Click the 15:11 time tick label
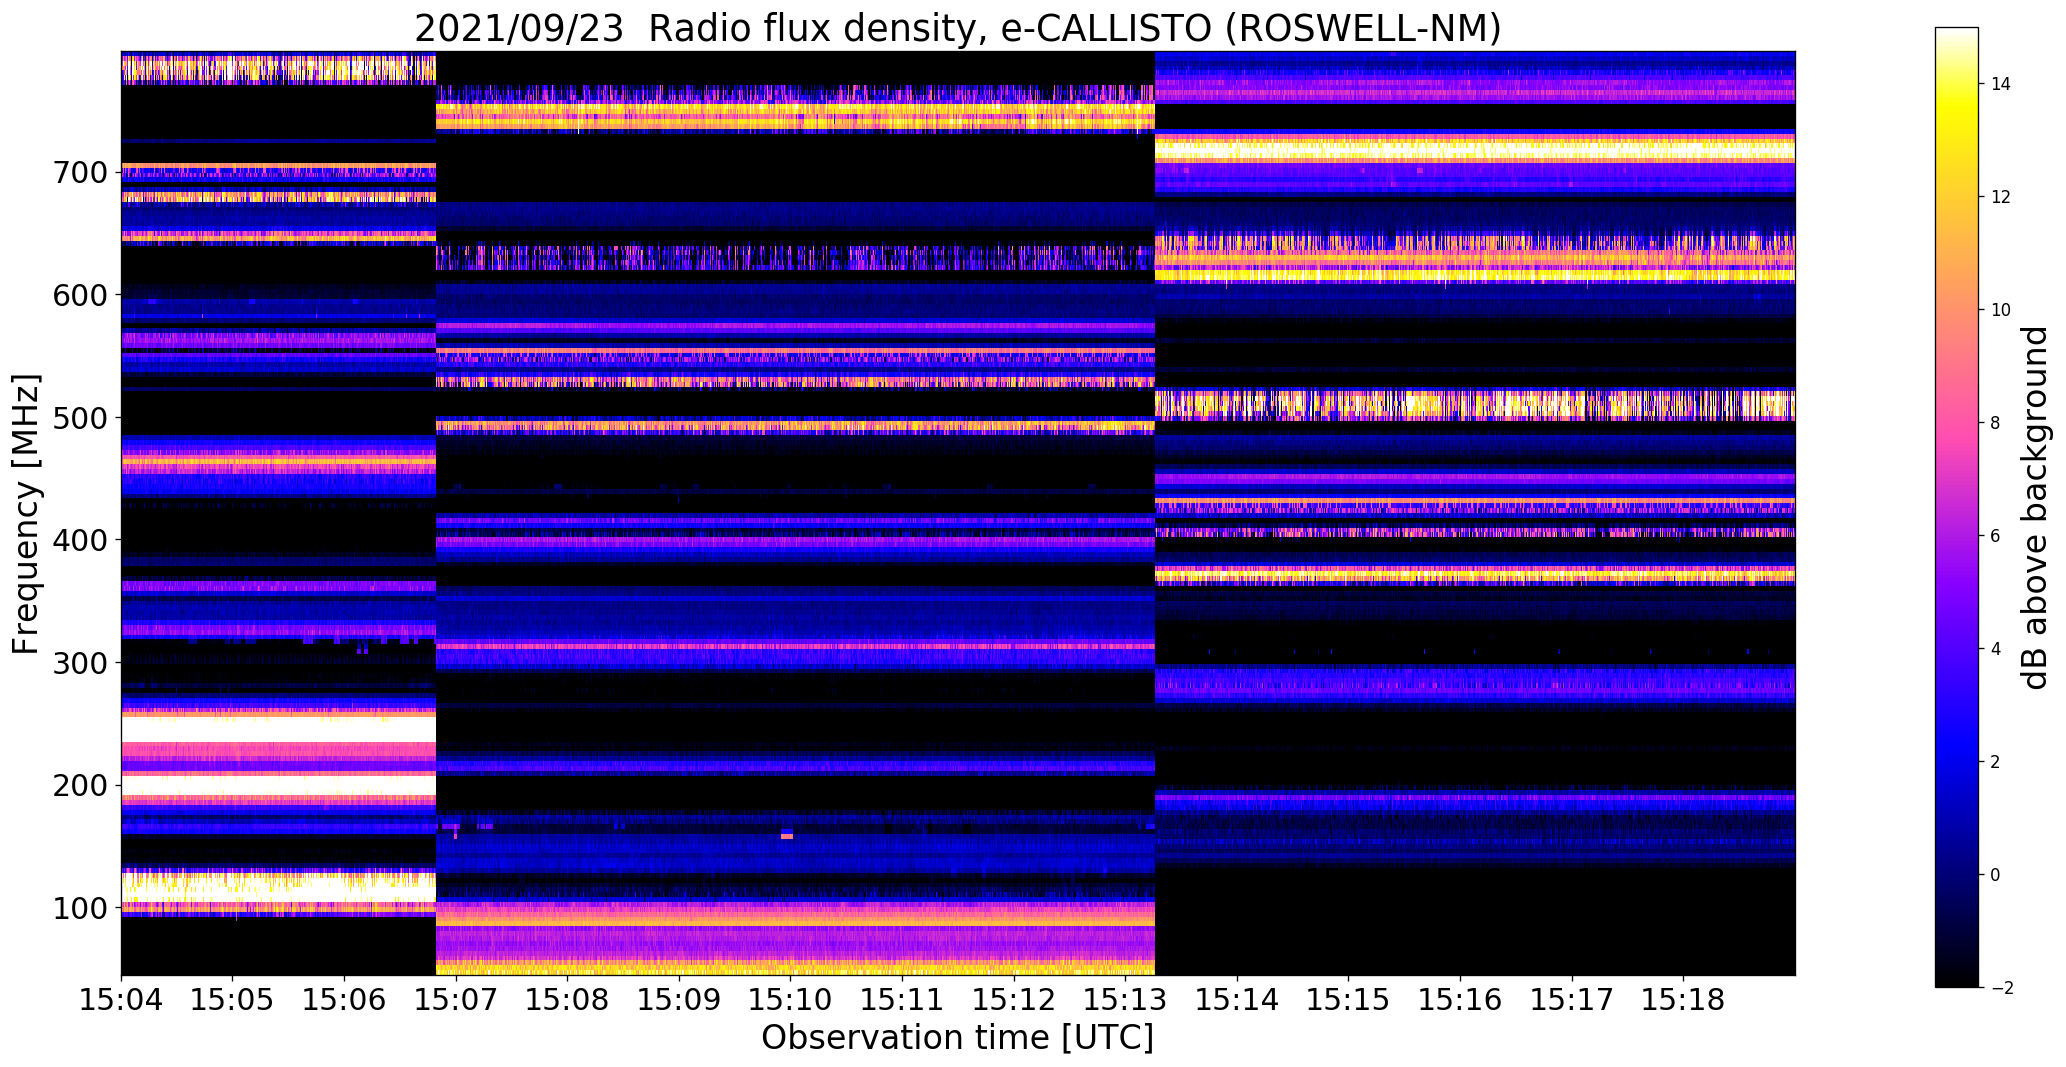The width and height of the screenshot is (2066, 1067). coord(903,1000)
